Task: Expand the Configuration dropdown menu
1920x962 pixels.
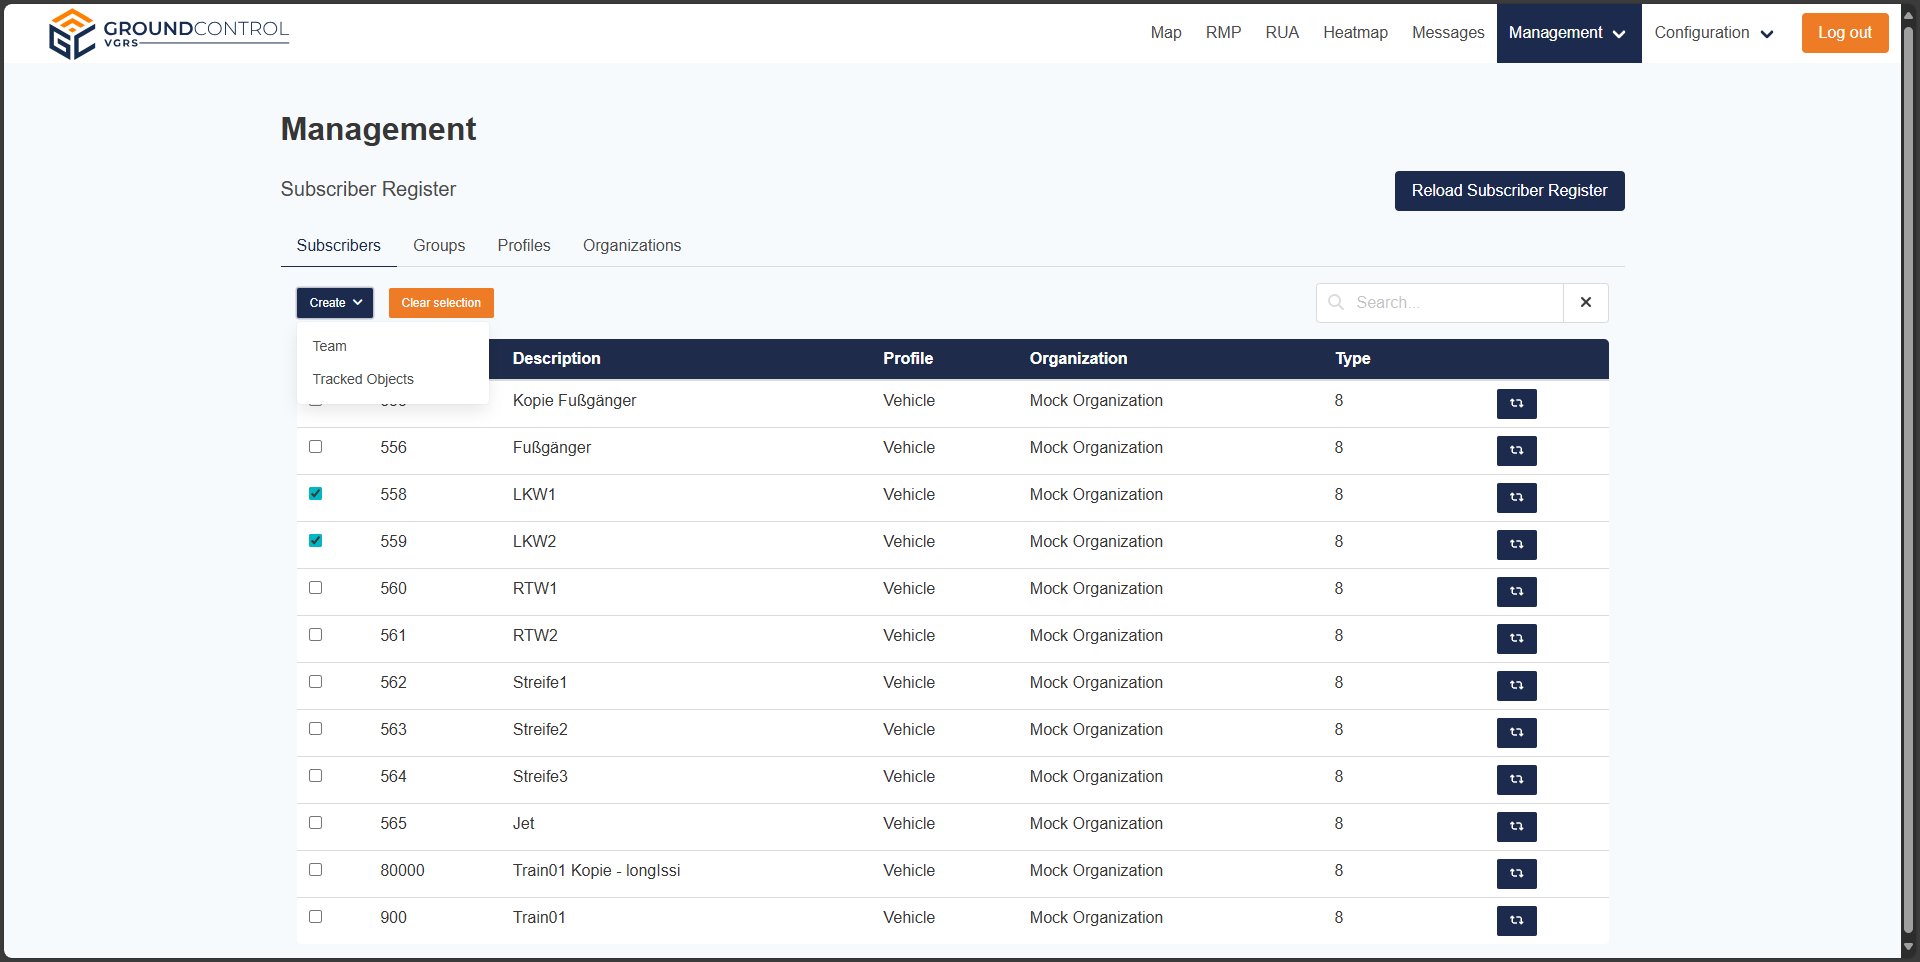Action: point(1713,33)
